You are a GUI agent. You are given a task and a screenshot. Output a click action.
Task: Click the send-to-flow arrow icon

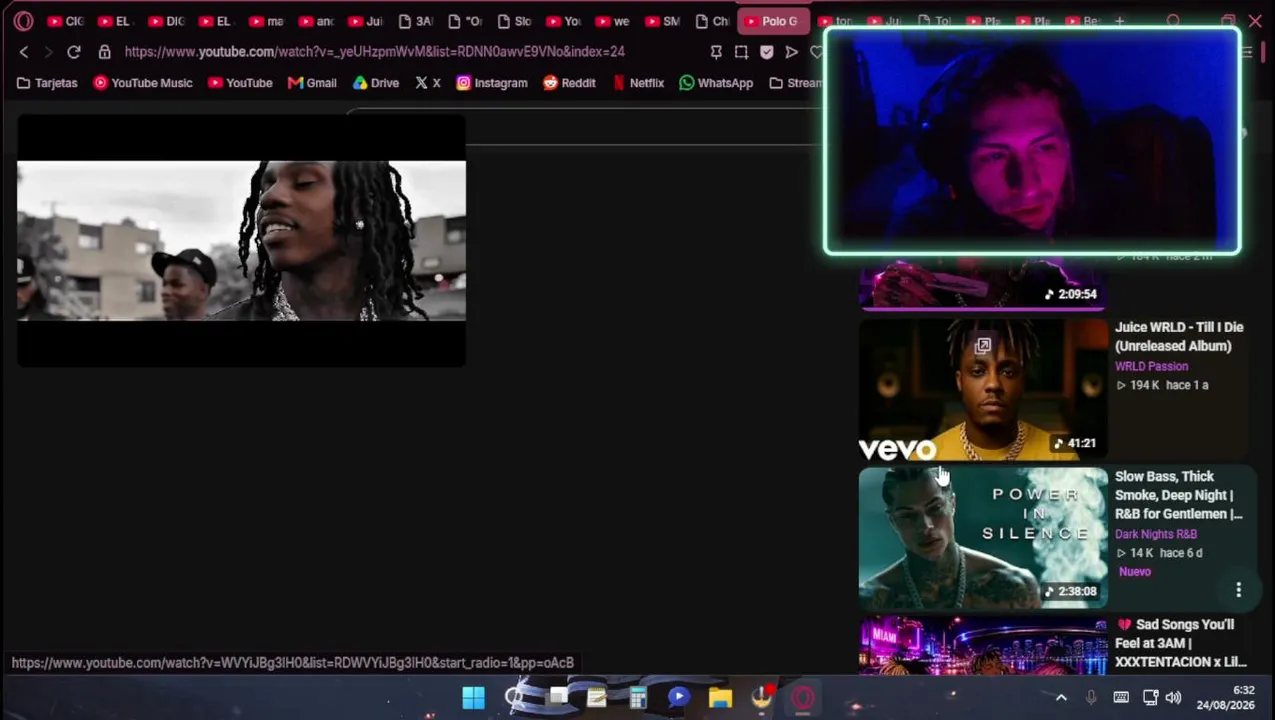[792, 52]
